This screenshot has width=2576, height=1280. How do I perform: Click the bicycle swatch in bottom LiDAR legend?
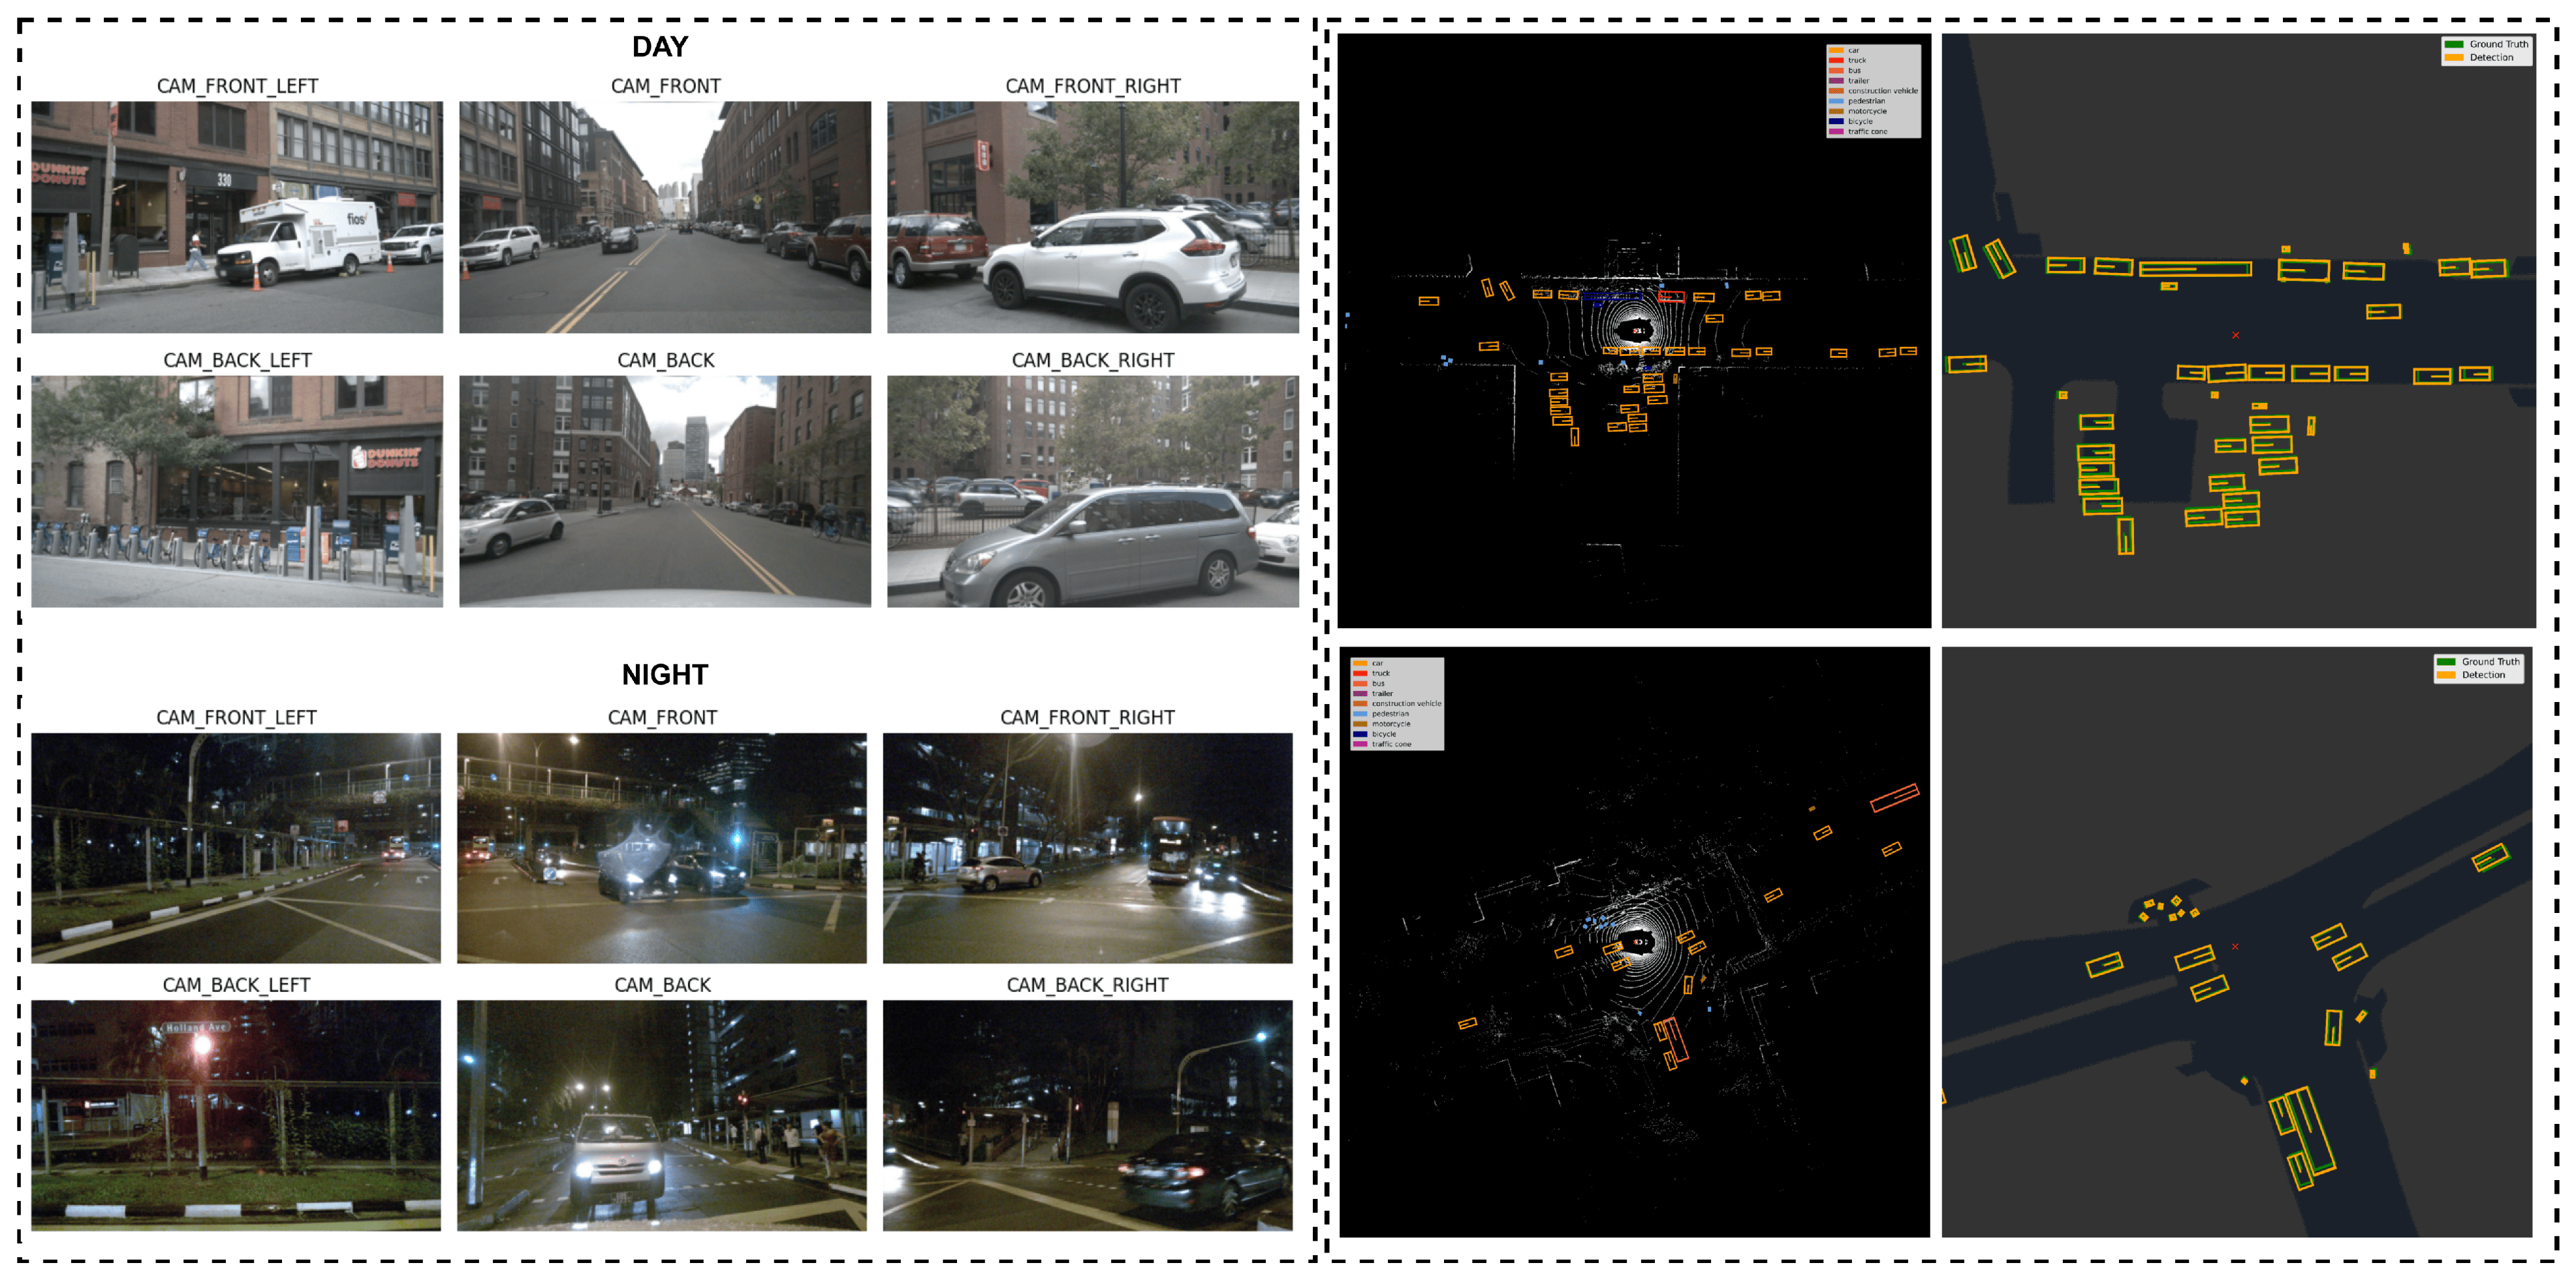click(1360, 734)
